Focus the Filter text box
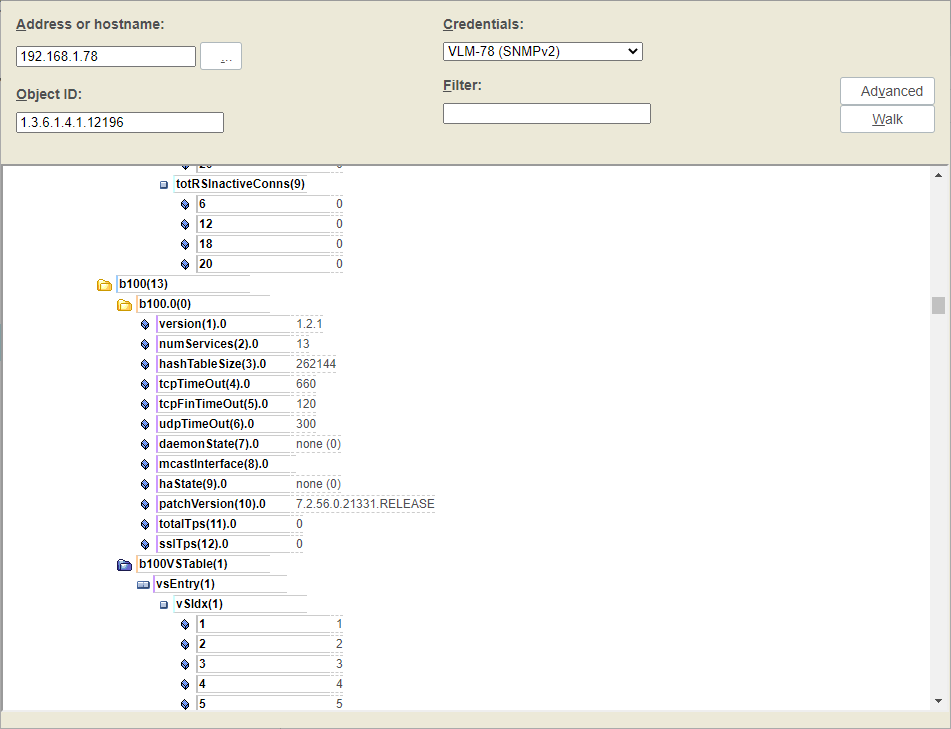The height and width of the screenshot is (729, 951). (546, 114)
